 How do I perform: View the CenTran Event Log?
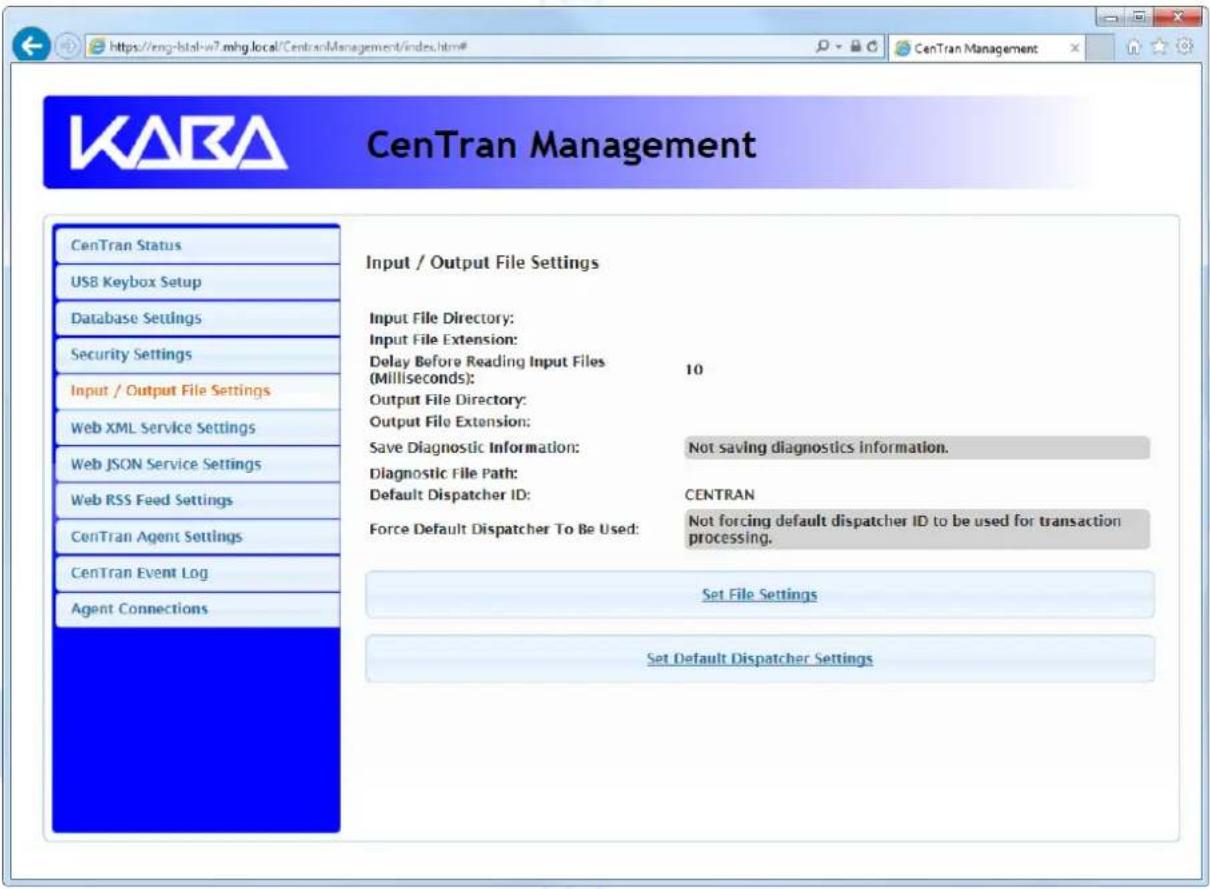[197, 573]
